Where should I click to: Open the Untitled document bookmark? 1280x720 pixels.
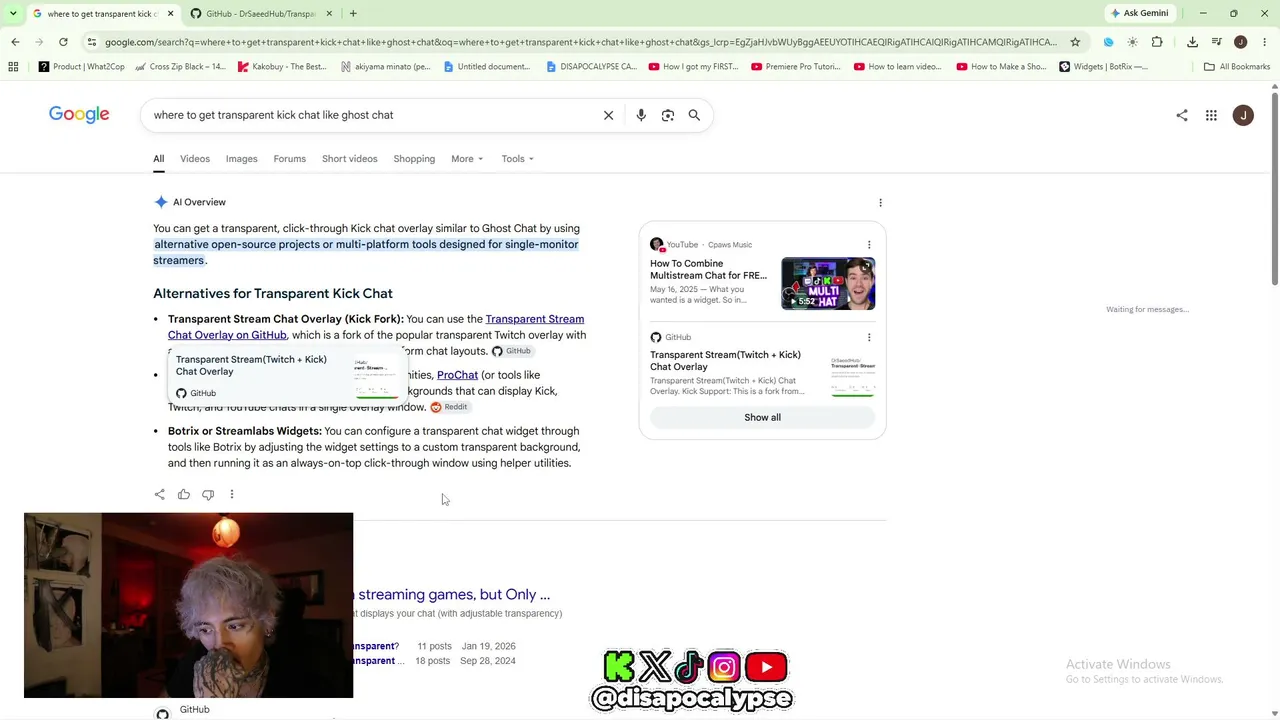point(487,67)
